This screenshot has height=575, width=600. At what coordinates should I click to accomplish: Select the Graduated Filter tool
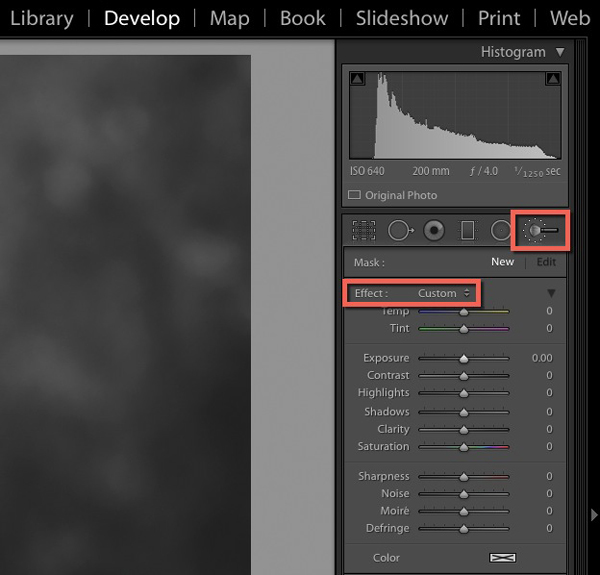pos(467,230)
